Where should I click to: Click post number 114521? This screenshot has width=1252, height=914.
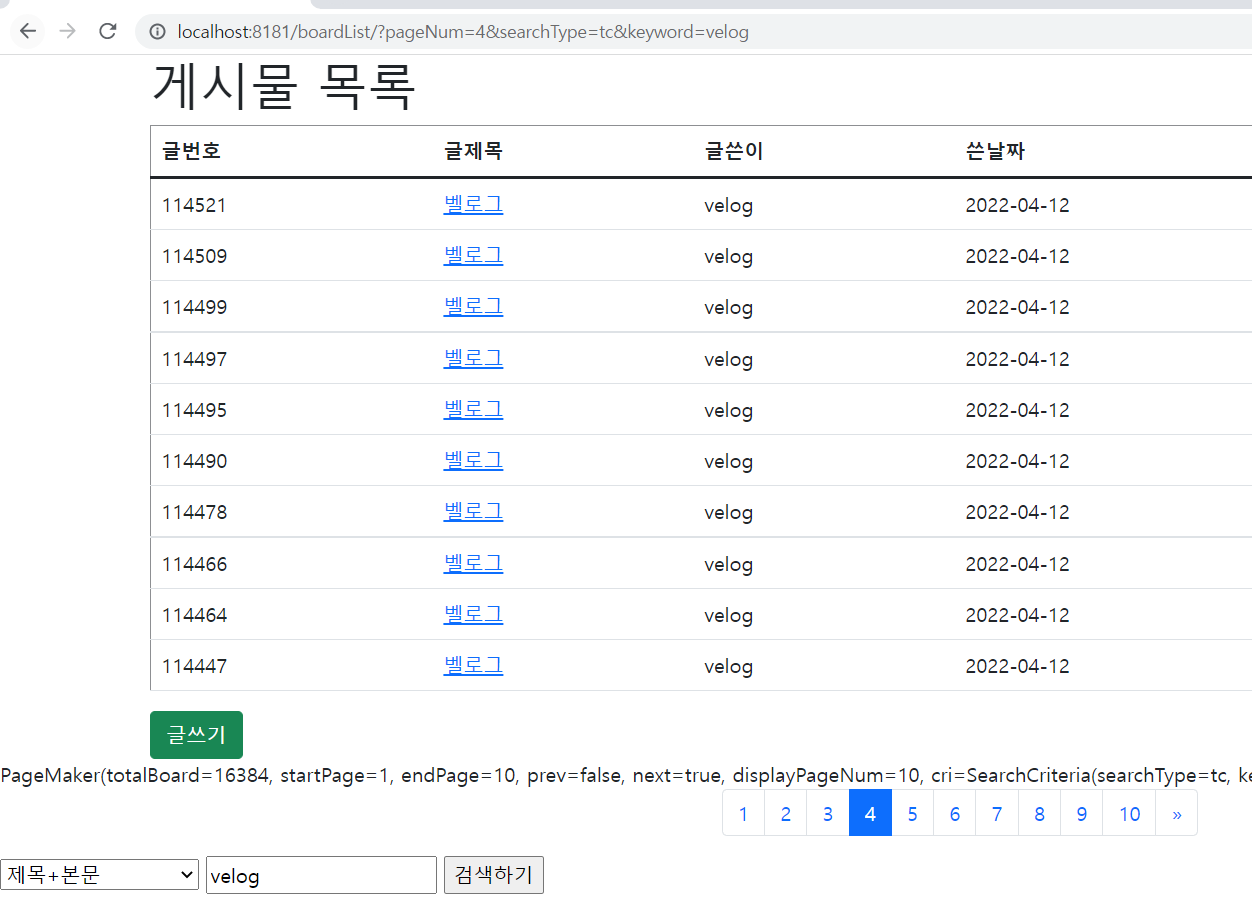pos(194,206)
